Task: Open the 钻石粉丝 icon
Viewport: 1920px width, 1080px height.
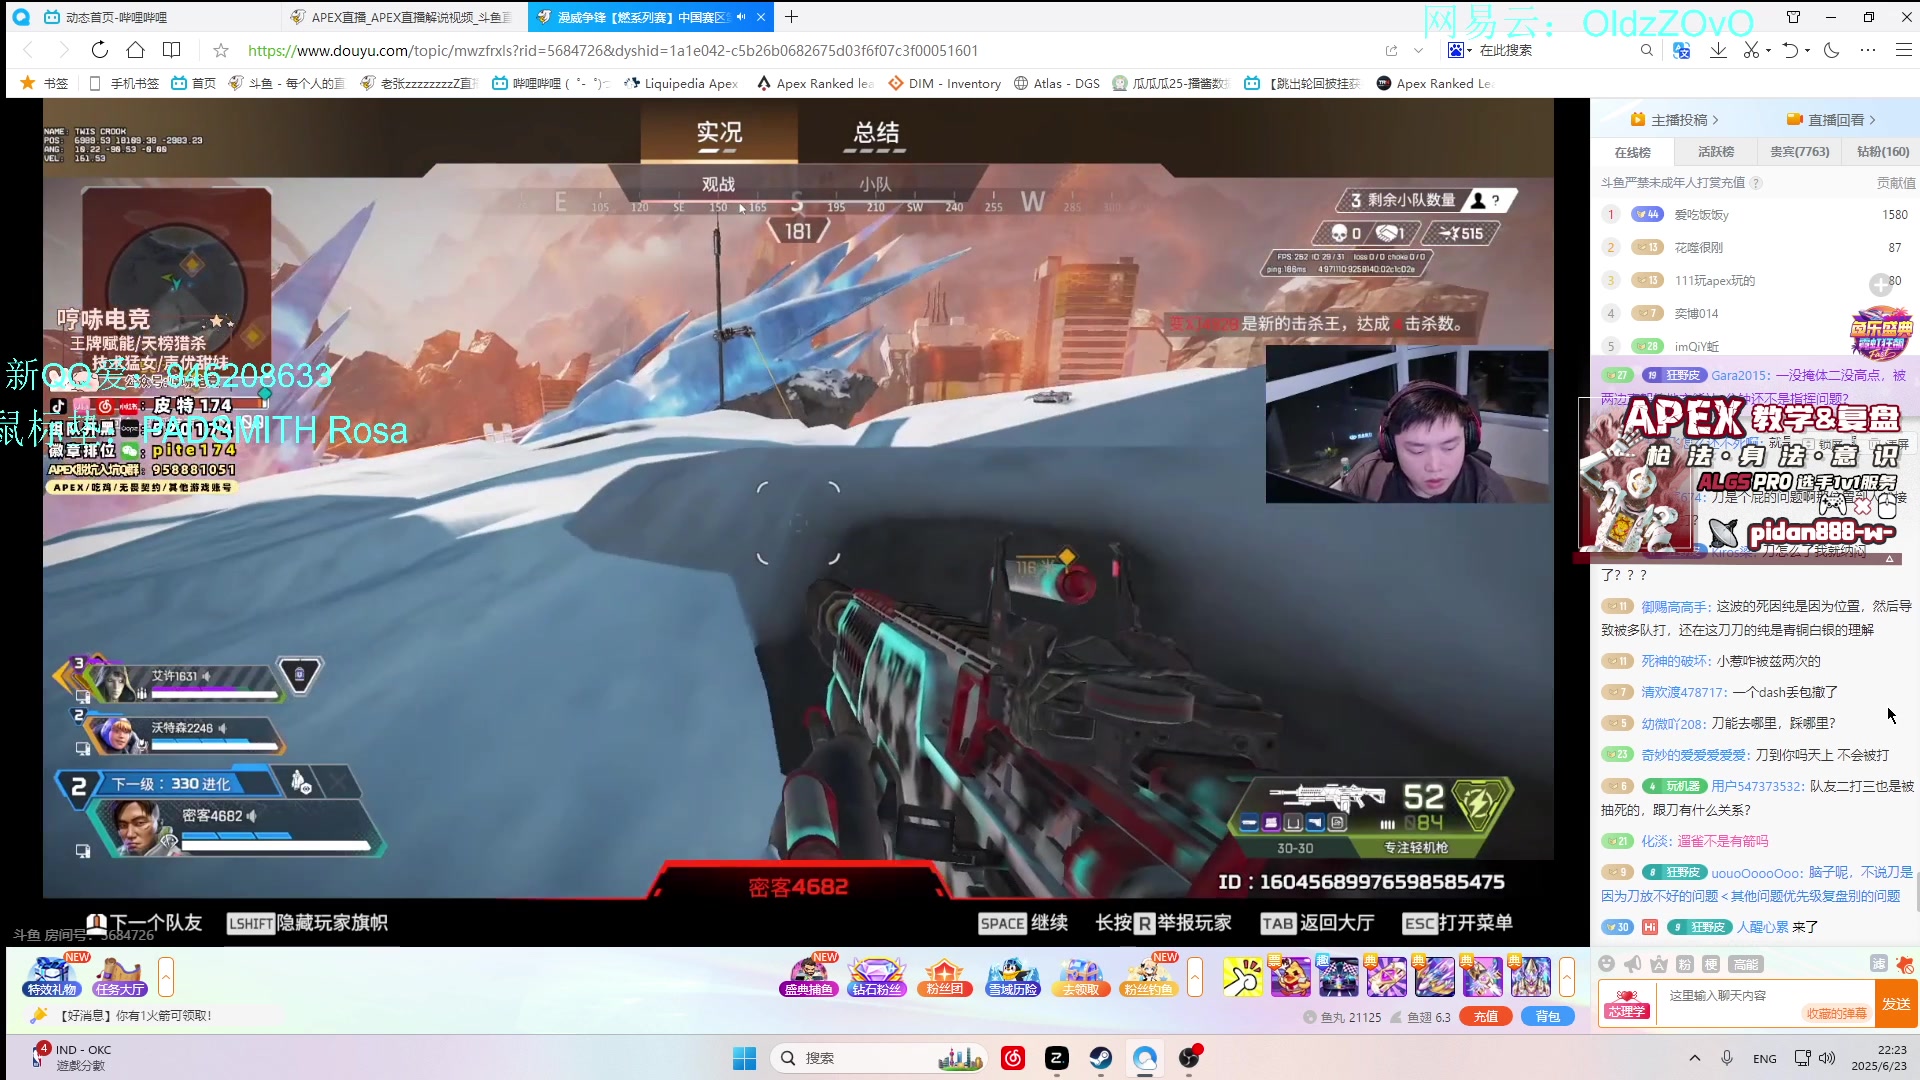Action: [x=876, y=977]
